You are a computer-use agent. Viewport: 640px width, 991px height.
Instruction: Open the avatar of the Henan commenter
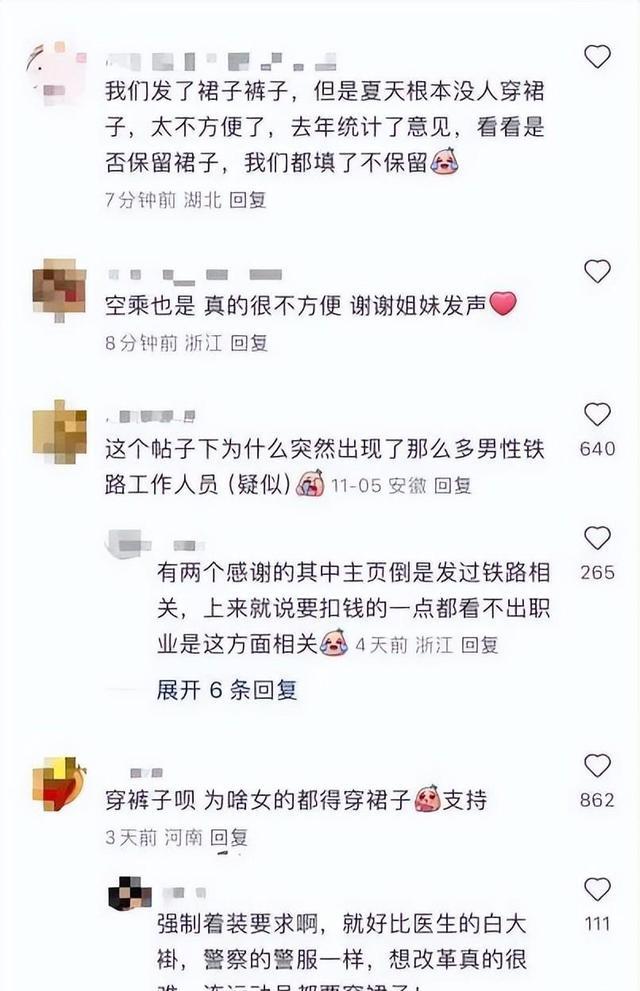coord(59,784)
